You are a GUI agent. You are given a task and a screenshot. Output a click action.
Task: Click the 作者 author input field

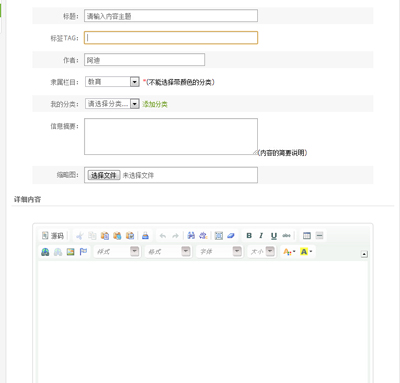[144, 60]
